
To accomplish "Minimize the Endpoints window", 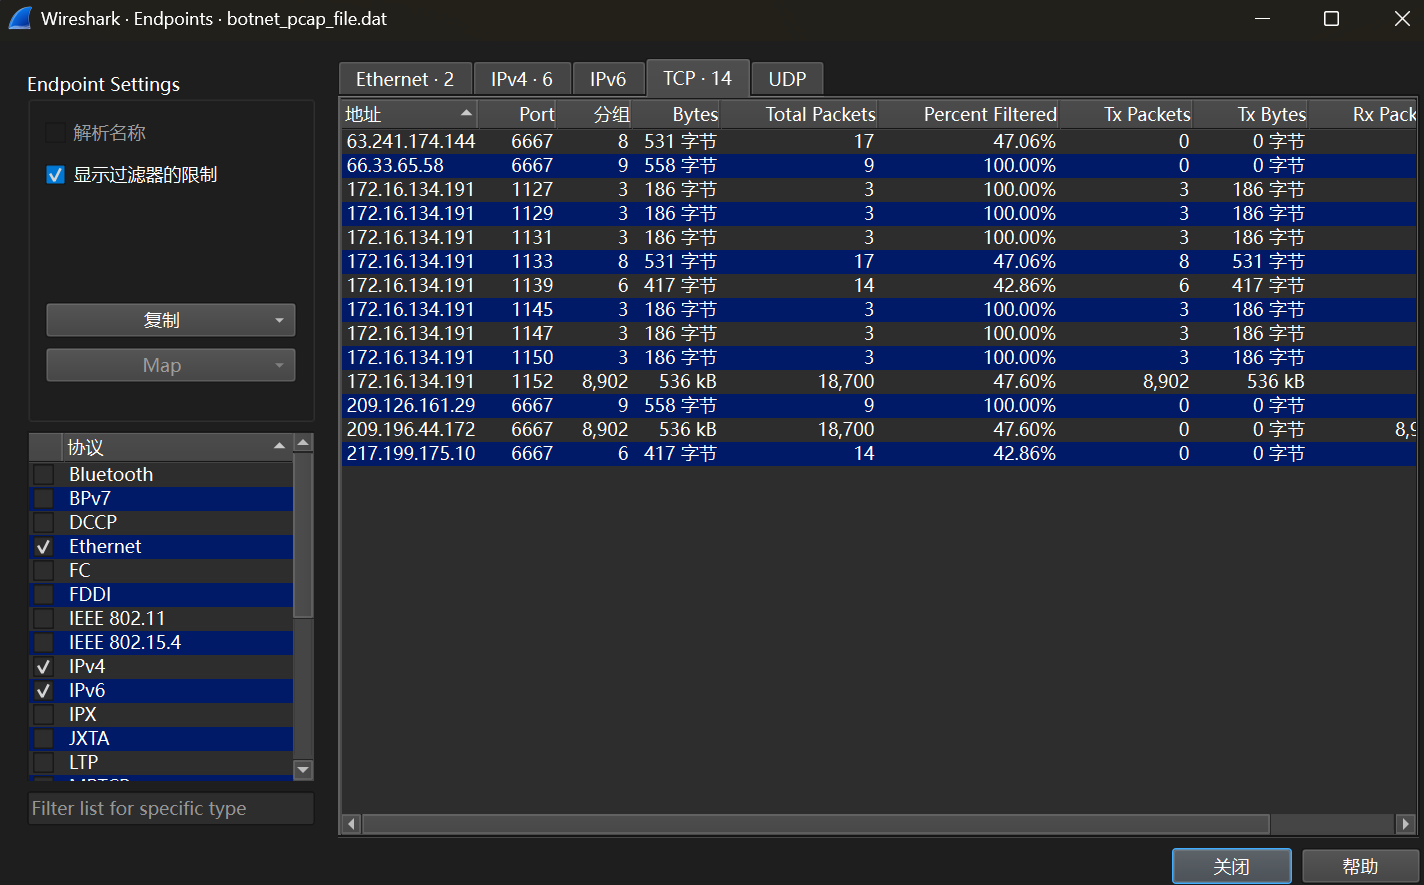I will [x=1263, y=18].
